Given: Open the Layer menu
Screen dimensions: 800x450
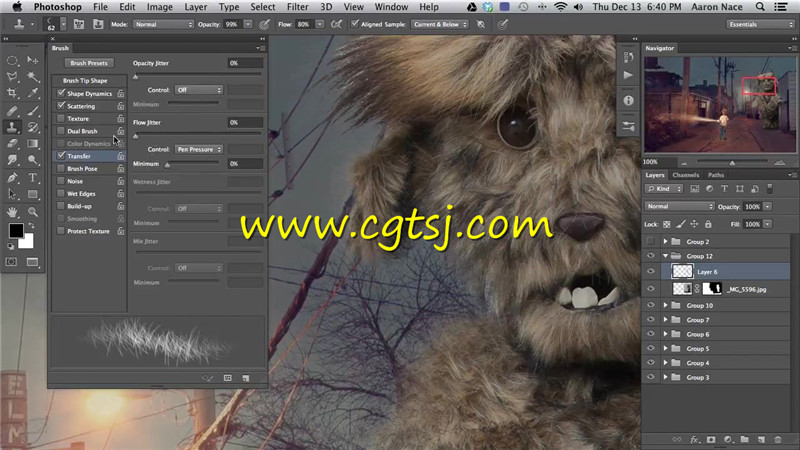Looking at the screenshot, I should tap(196, 7).
